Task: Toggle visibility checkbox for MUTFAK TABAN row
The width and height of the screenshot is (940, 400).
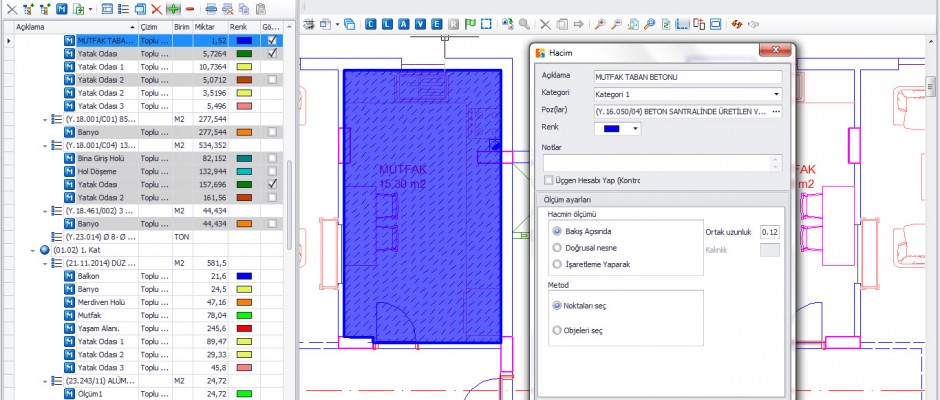Action: (272, 40)
